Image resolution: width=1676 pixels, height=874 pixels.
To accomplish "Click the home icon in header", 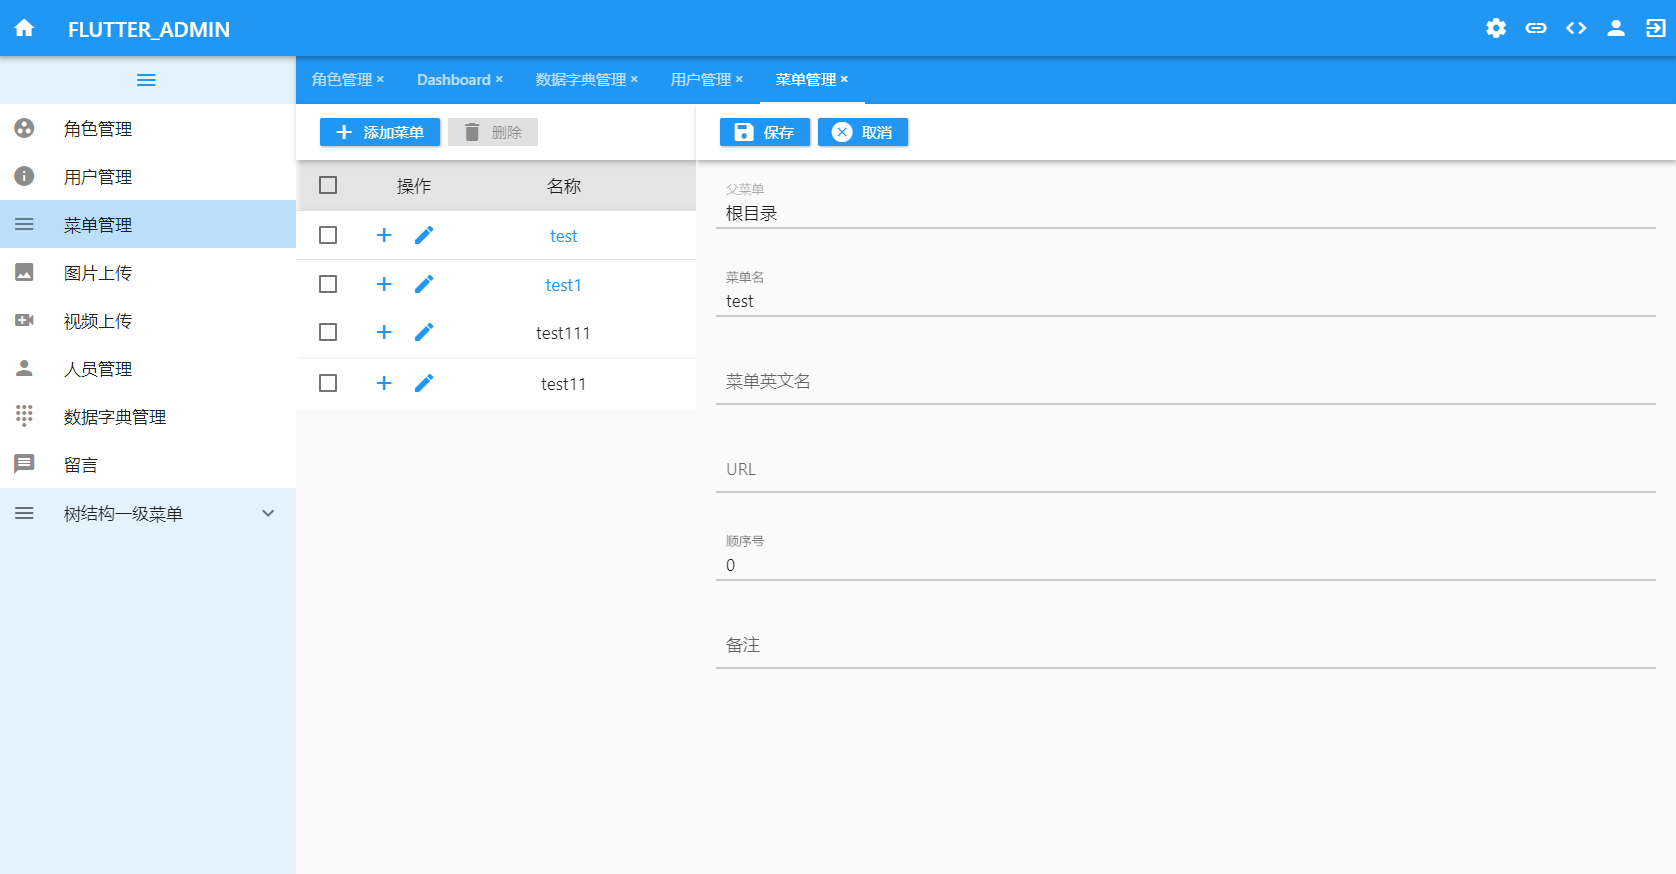I will click(24, 28).
